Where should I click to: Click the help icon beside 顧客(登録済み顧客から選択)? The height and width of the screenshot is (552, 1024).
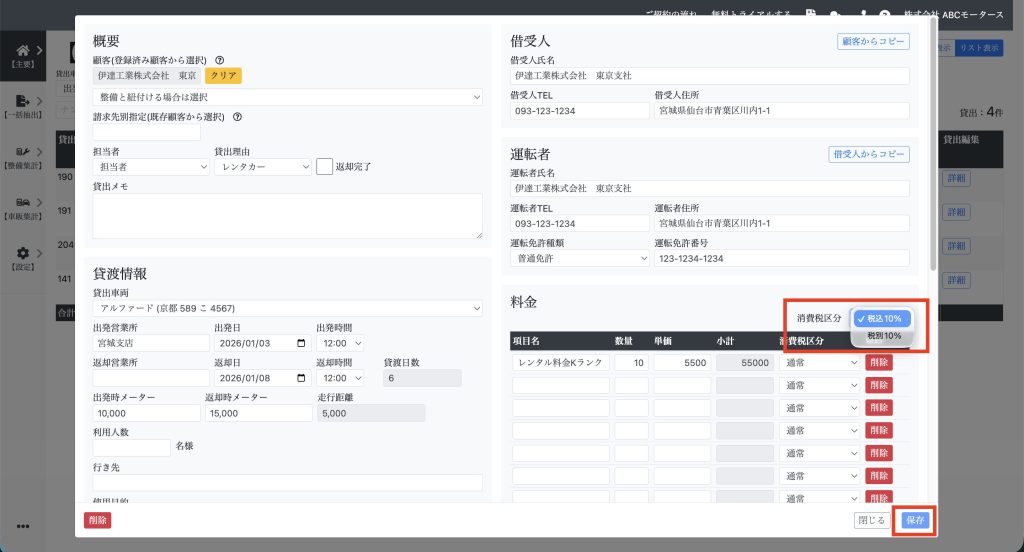point(219,60)
